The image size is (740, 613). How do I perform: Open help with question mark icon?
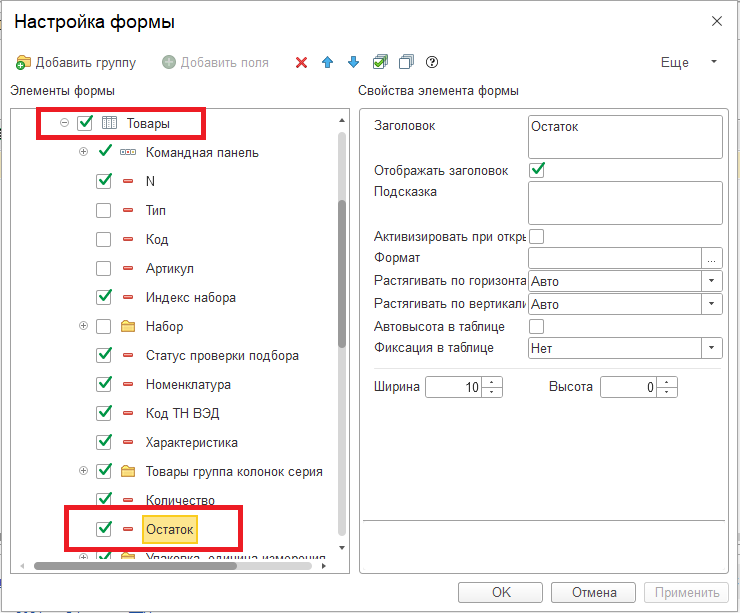coord(432,62)
